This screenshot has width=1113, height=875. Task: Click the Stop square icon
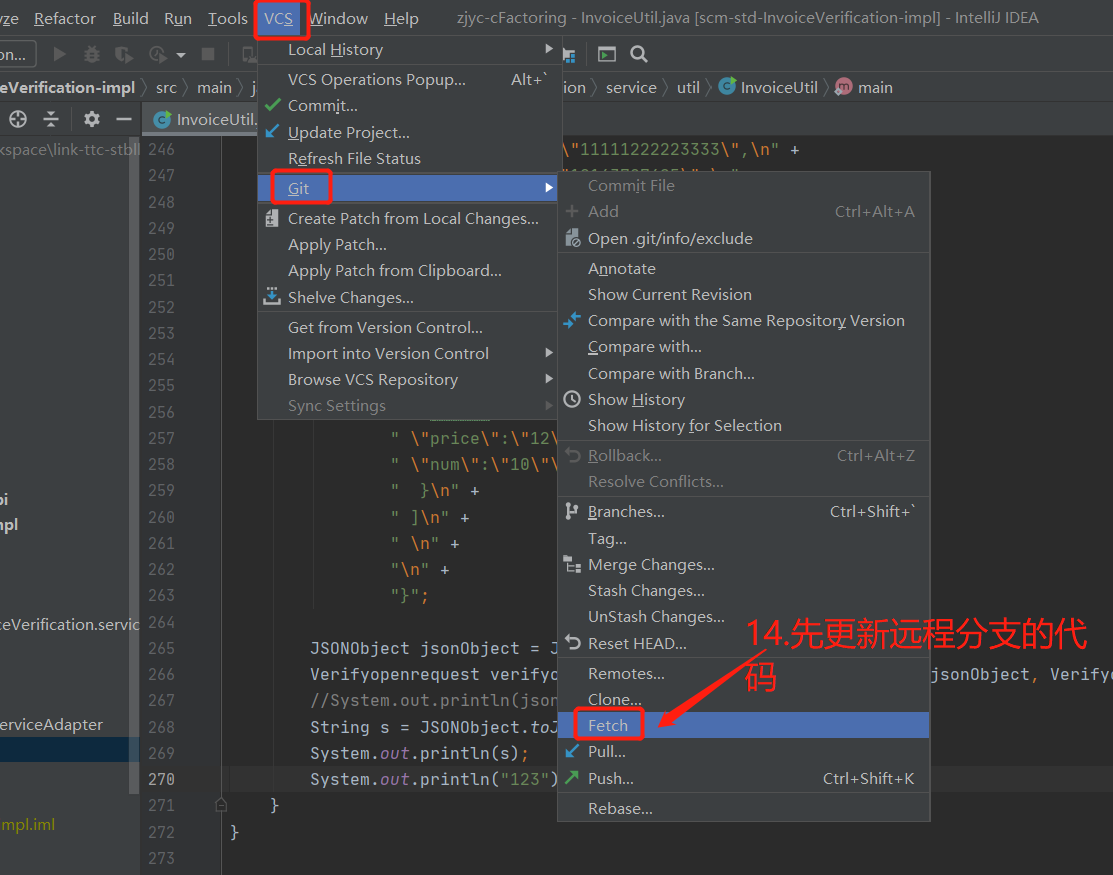208,54
